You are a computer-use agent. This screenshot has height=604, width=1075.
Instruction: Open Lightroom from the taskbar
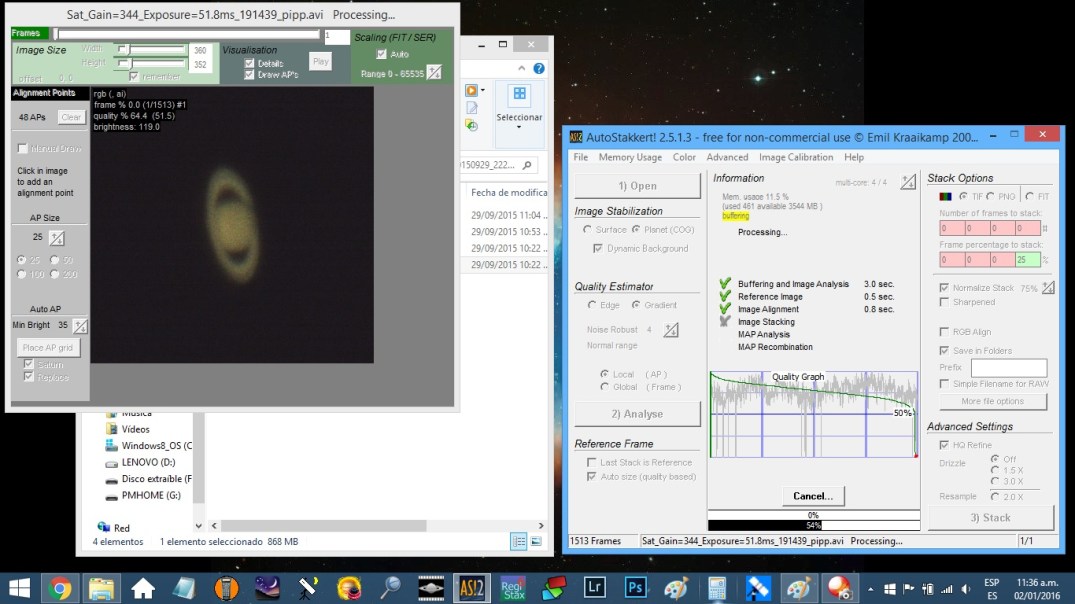click(594, 588)
